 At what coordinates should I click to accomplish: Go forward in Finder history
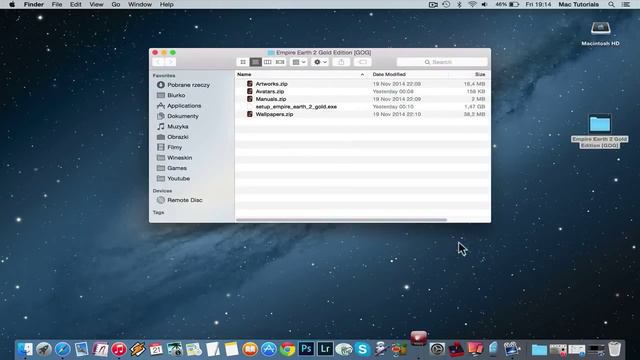pos(171,62)
